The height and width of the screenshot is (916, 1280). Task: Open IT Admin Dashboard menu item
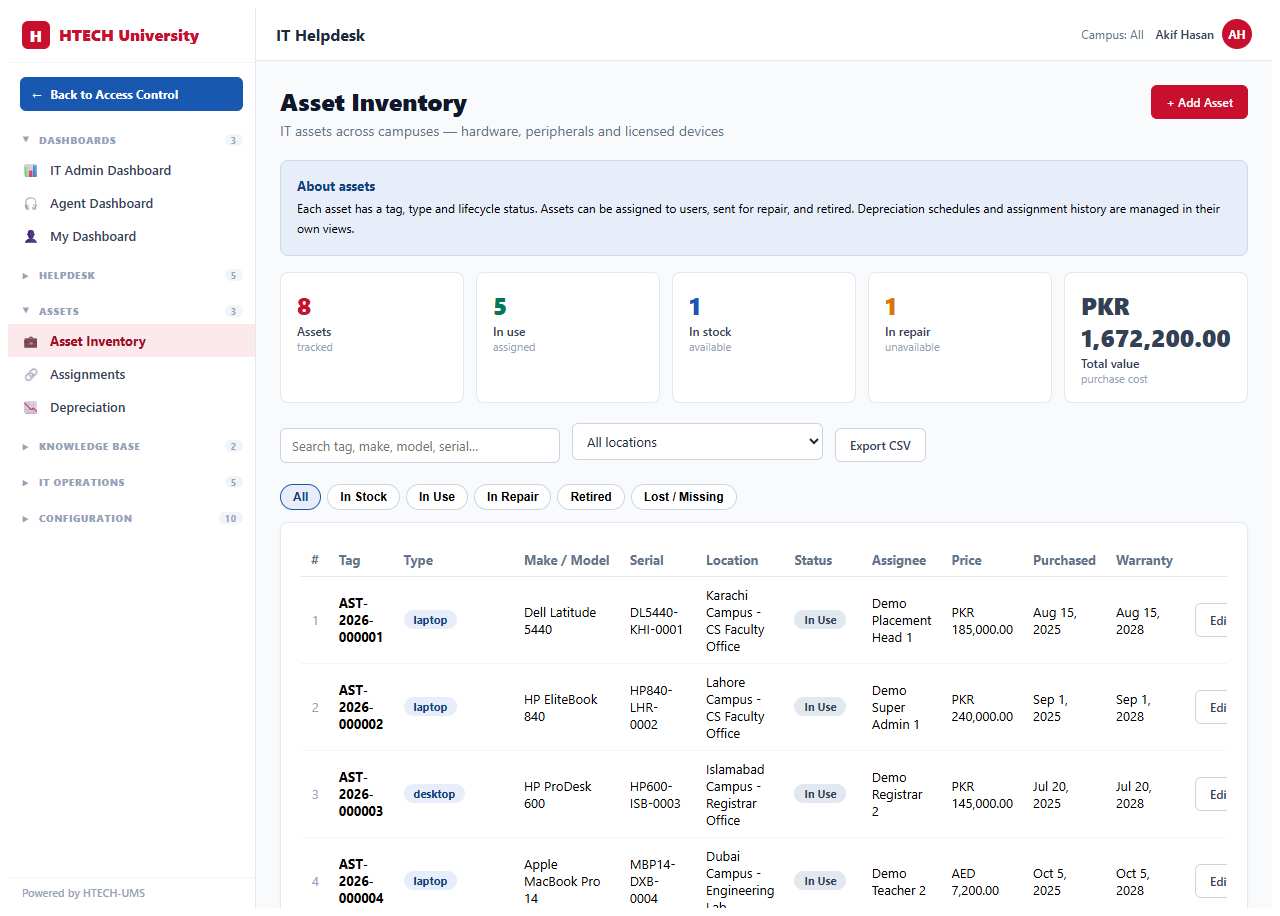tap(131, 171)
